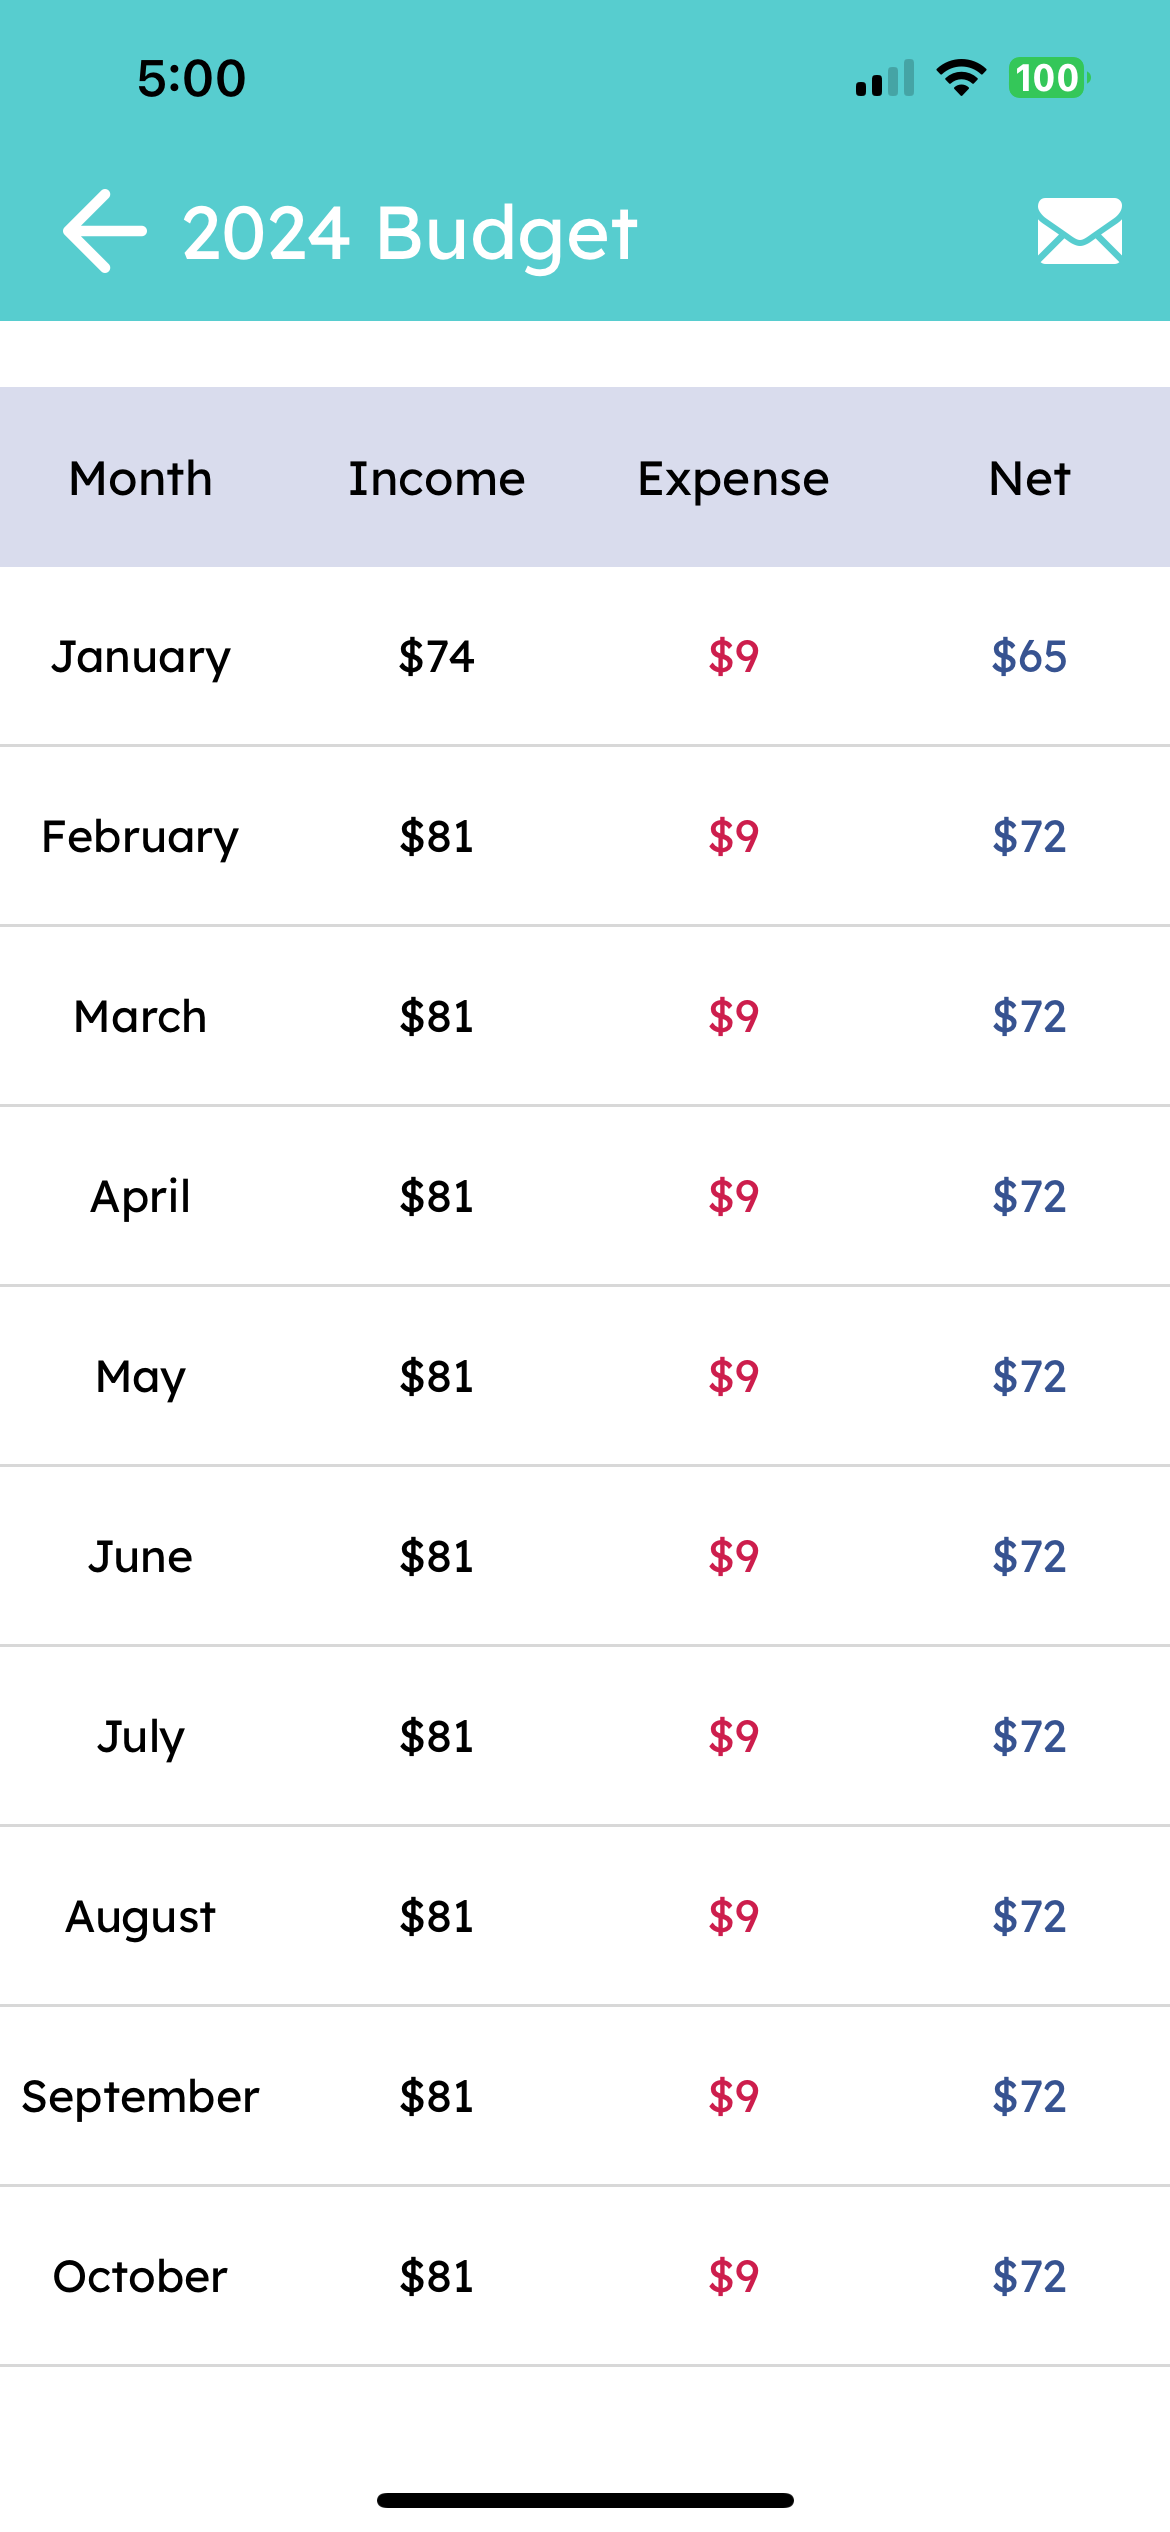Screen dimensions: 1170x2532
Task: Tap the Month column header
Action: tap(140, 479)
